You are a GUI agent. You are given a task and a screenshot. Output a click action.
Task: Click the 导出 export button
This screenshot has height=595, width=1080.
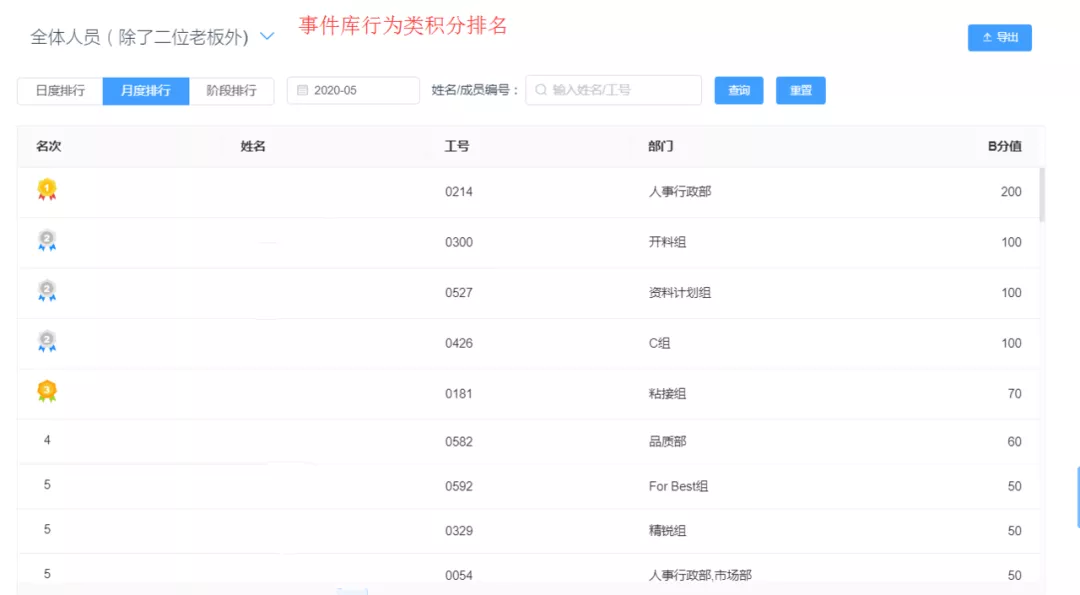pos(999,37)
